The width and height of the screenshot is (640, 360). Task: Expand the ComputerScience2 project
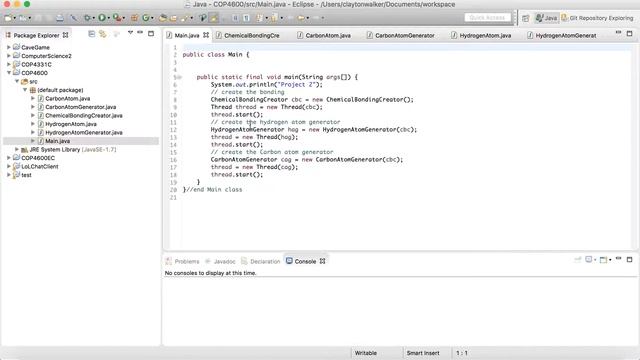(9, 56)
